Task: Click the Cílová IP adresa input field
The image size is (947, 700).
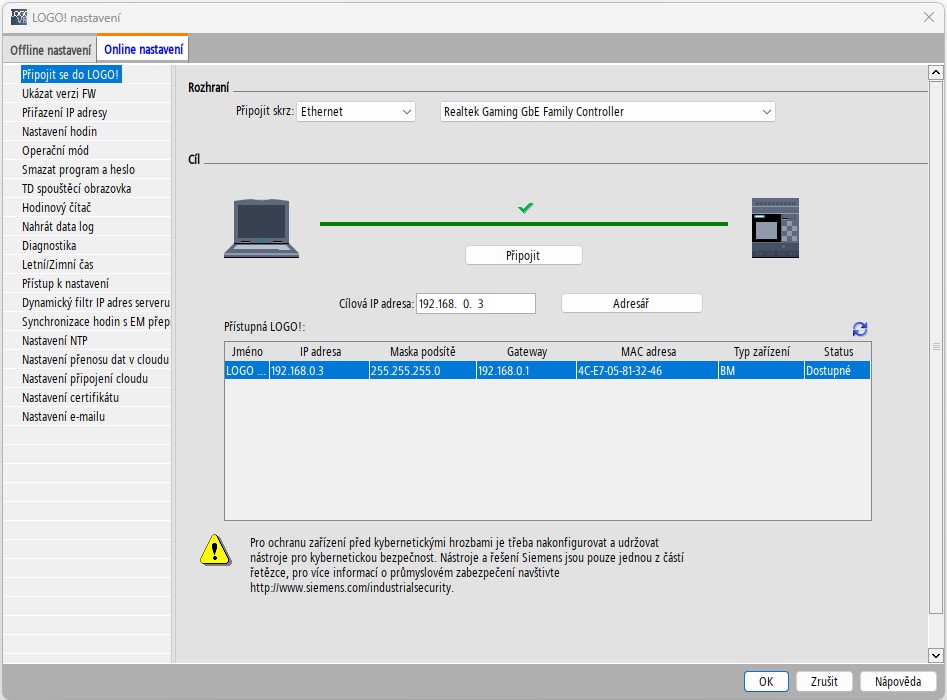Action: pyautogui.click(x=476, y=304)
